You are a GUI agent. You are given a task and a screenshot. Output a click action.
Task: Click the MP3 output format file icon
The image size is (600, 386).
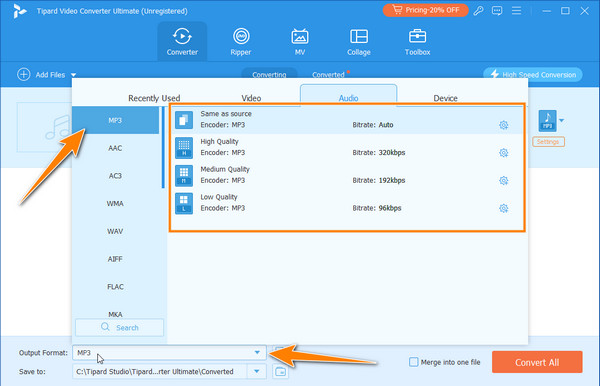tap(547, 121)
